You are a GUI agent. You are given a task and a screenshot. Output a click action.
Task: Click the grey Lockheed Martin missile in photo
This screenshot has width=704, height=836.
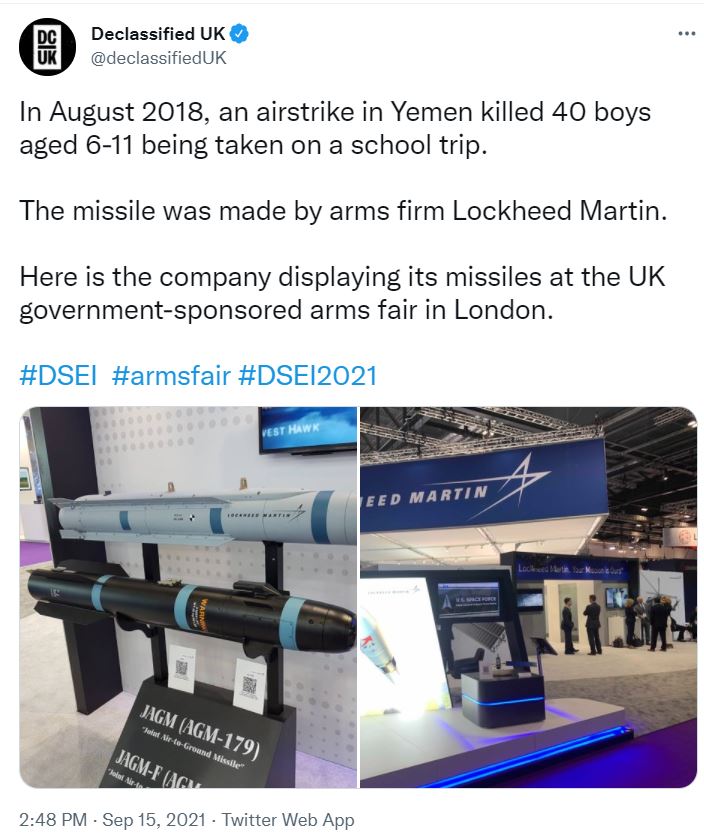[x=205, y=517]
